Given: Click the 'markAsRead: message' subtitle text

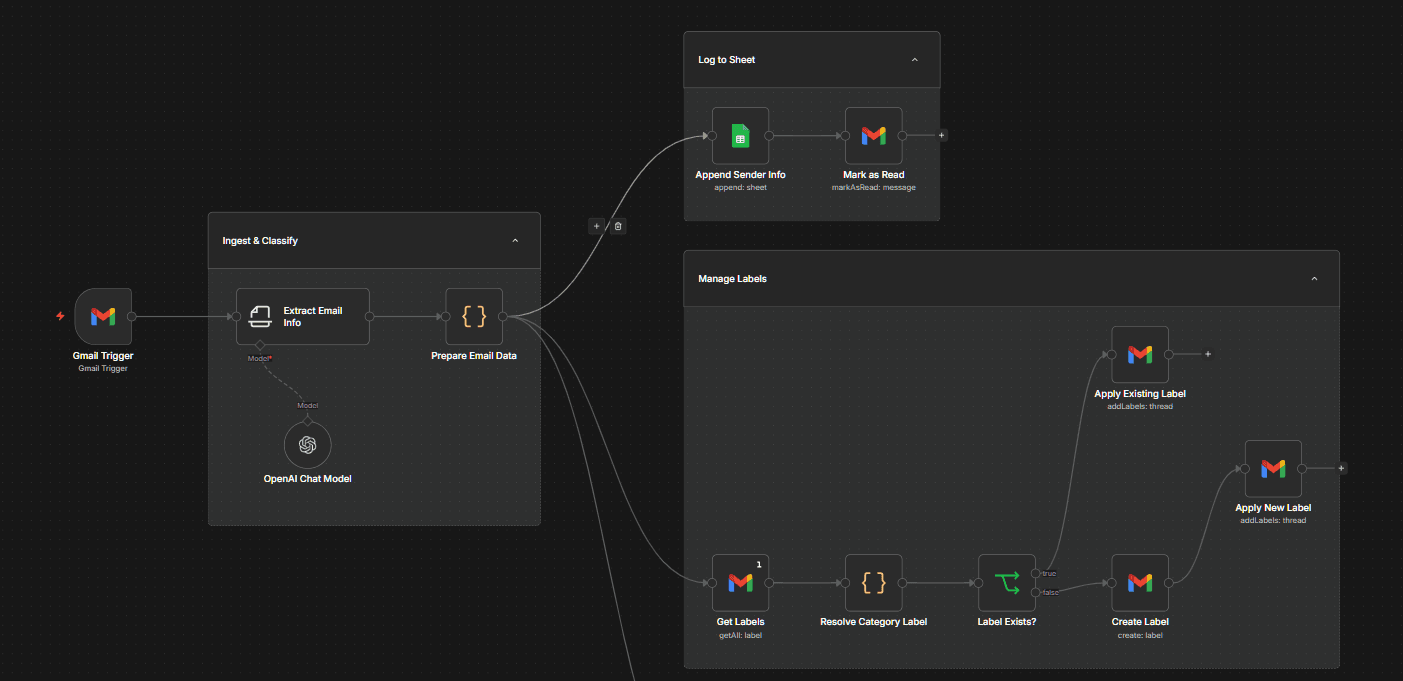Looking at the screenshot, I should tap(874, 187).
